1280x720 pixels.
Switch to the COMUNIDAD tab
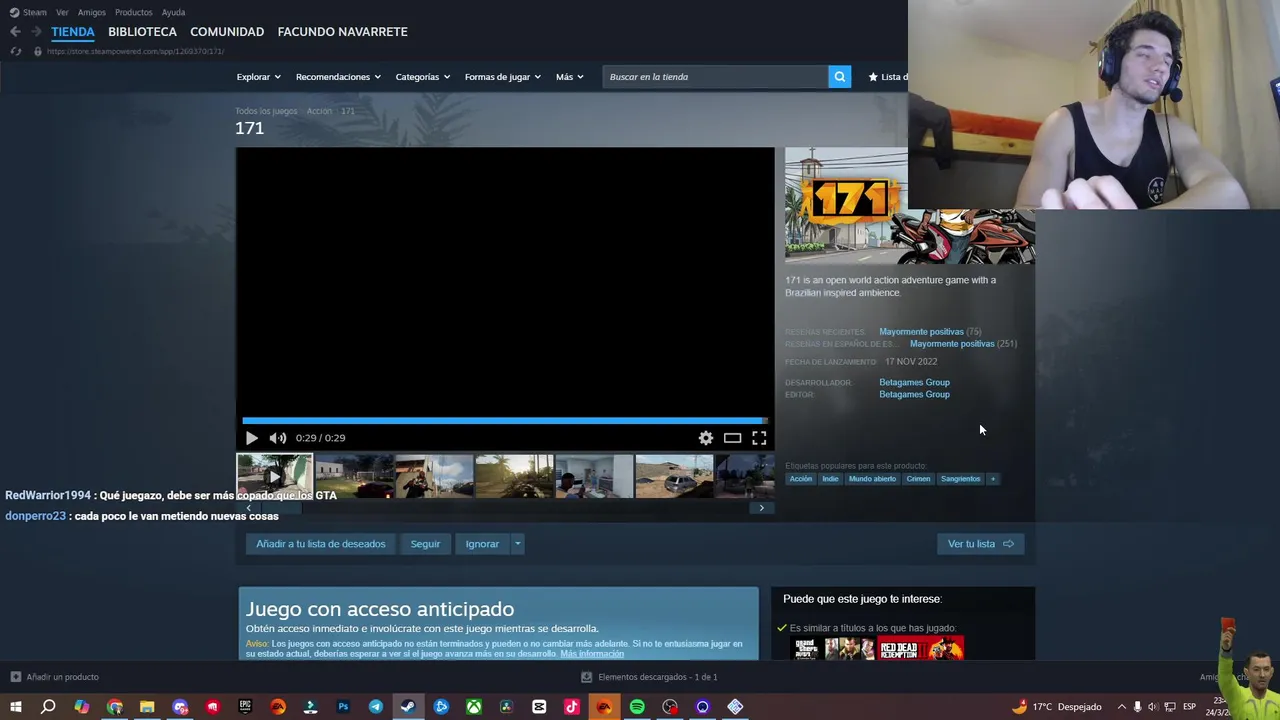pos(227,32)
